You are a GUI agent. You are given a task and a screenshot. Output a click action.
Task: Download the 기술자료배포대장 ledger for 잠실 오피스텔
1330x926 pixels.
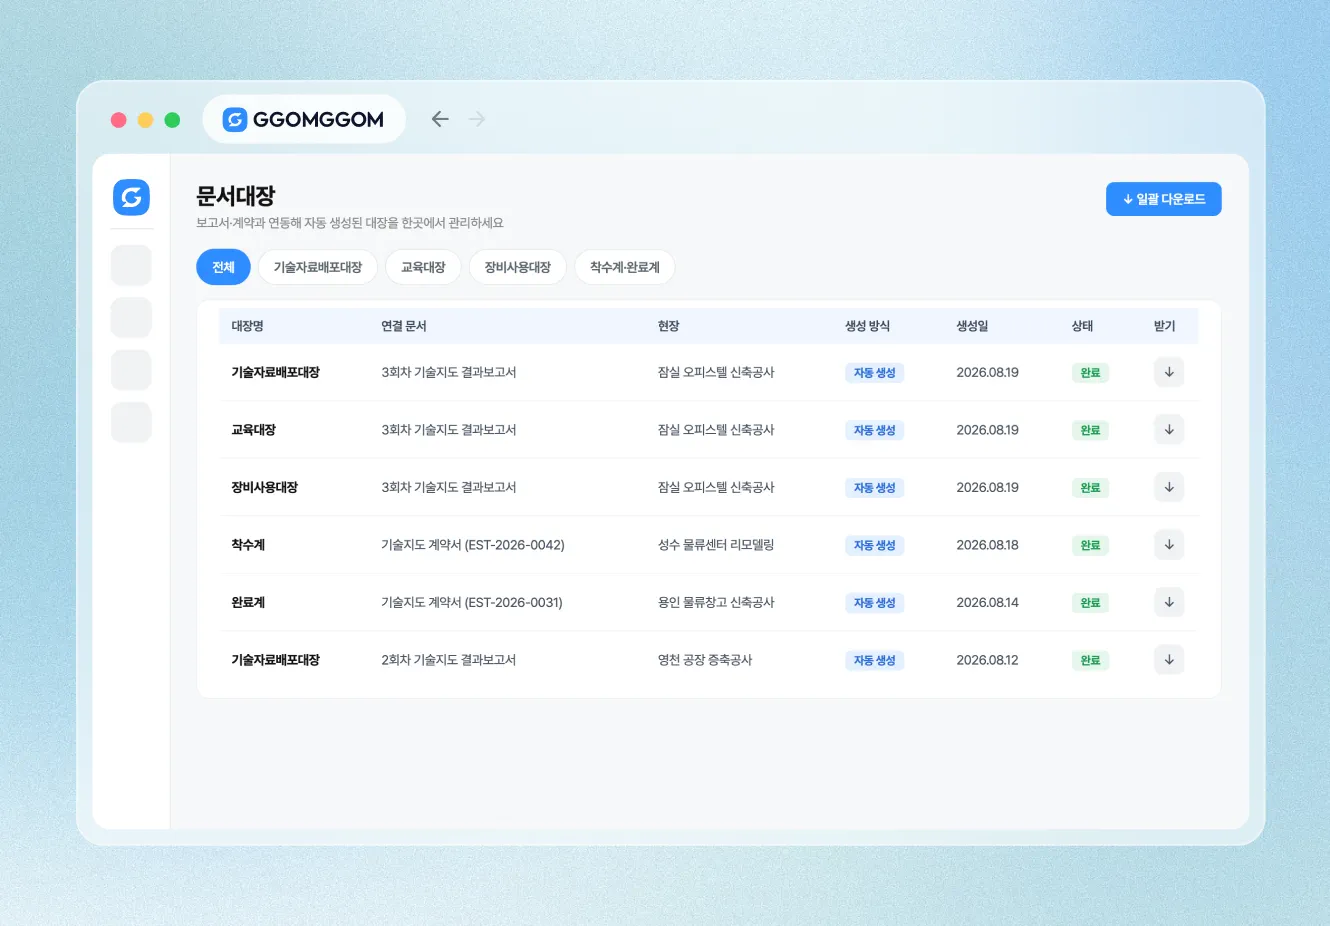1169,372
